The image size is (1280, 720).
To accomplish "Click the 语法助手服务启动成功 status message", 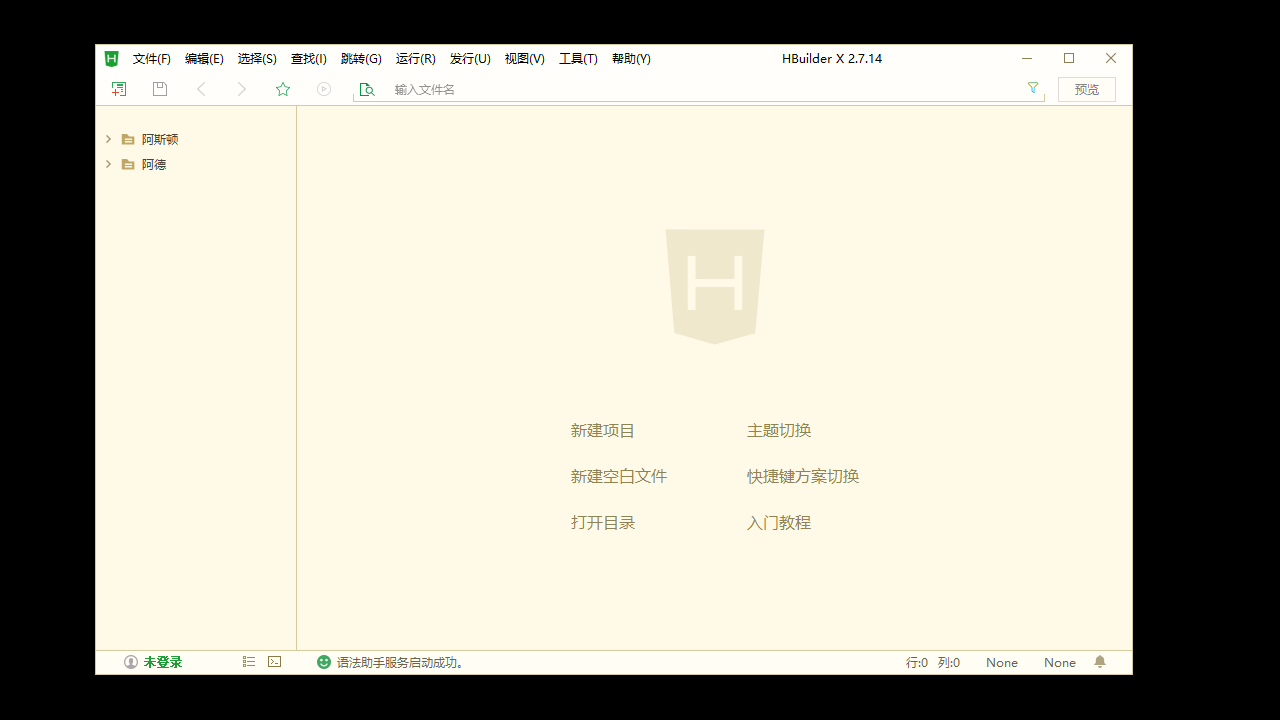I will pos(402,662).
